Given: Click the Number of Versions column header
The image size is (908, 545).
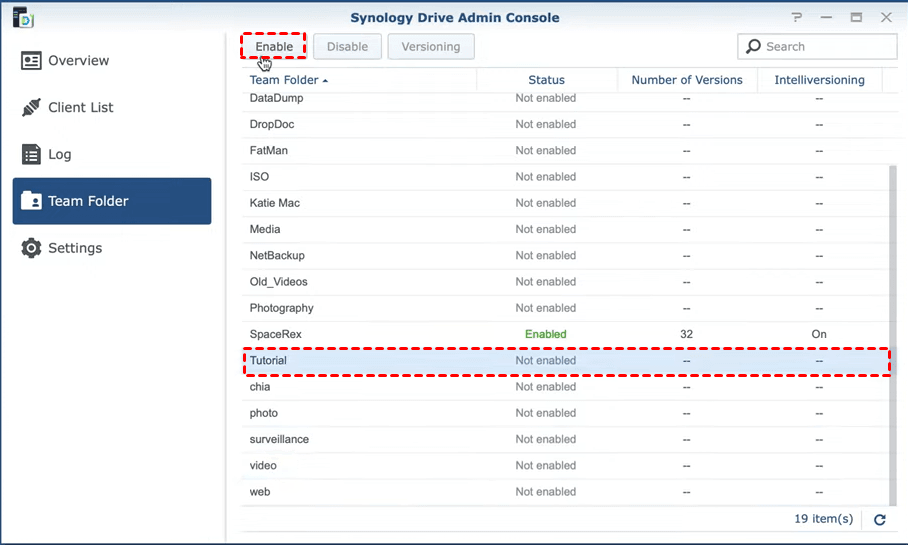Looking at the screenshot, I should click(686, 80).
